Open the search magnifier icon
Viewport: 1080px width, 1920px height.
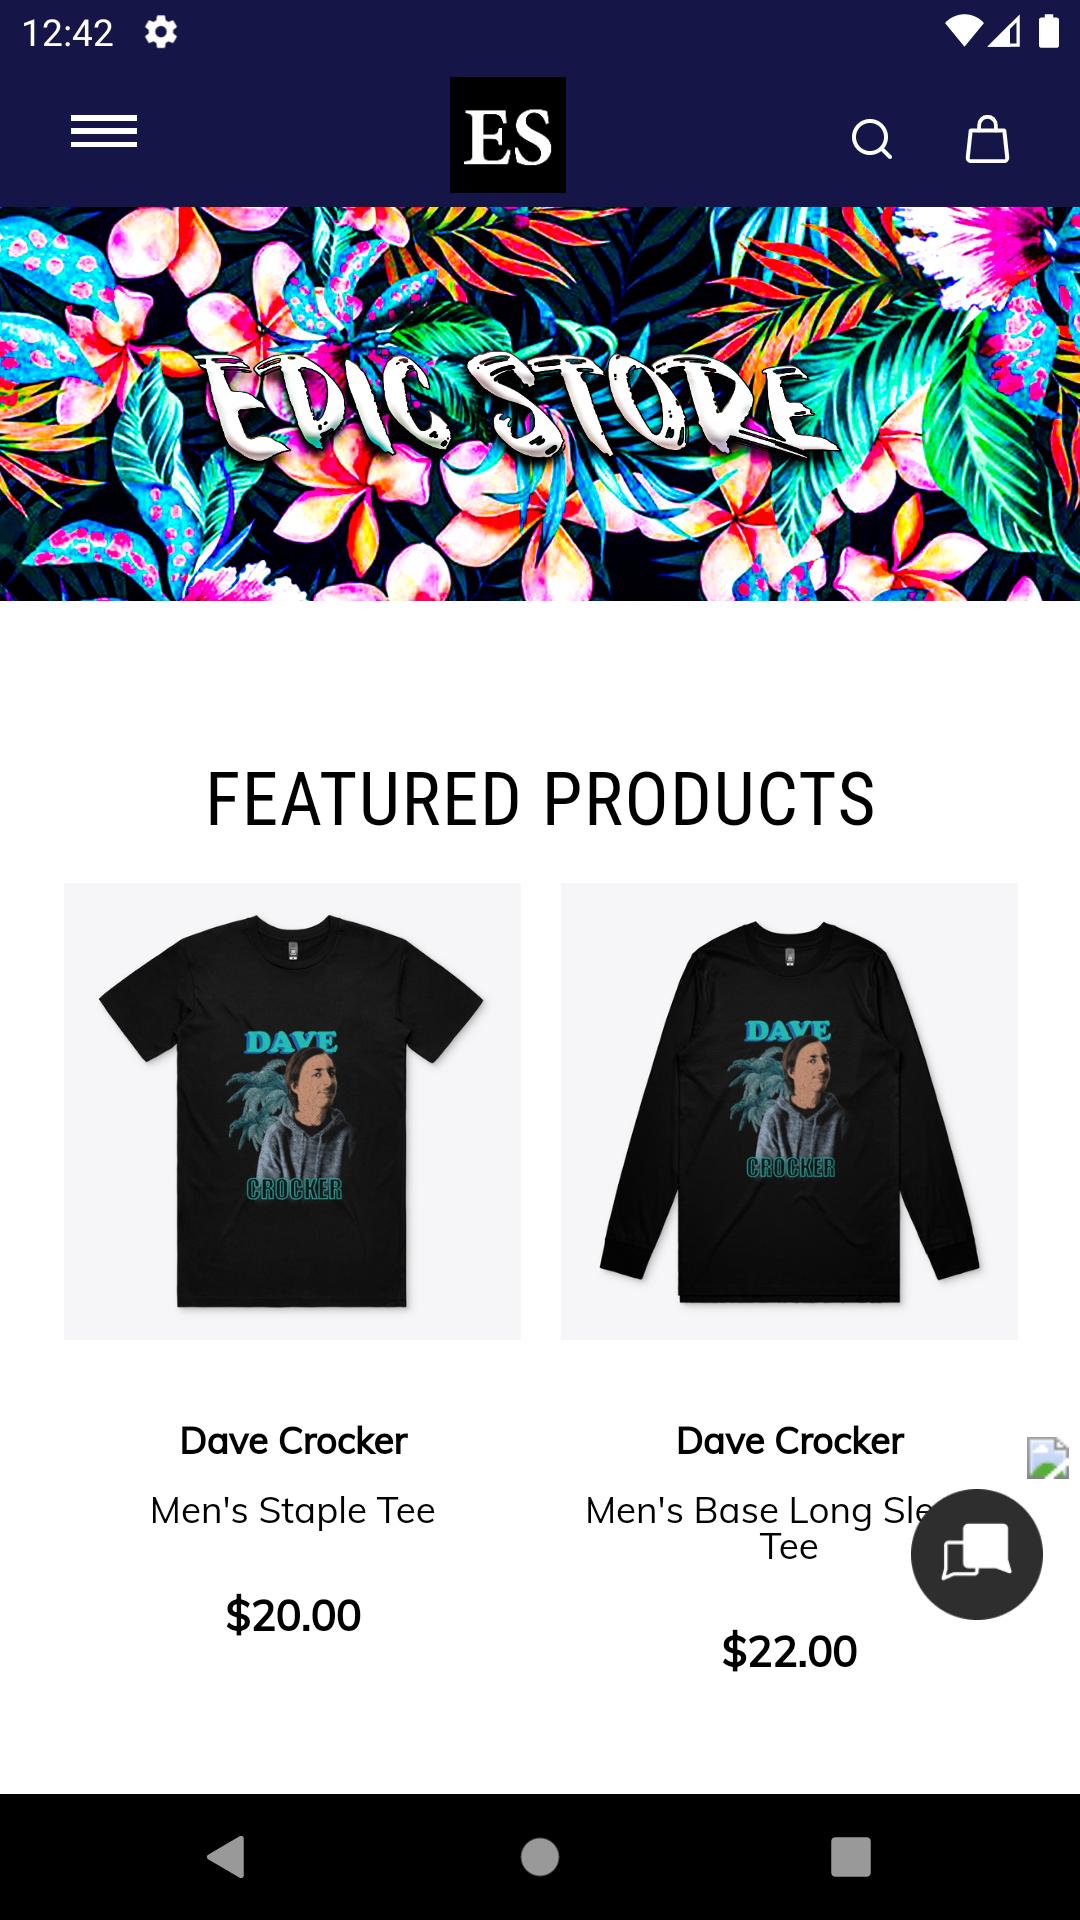pos(872,139)
